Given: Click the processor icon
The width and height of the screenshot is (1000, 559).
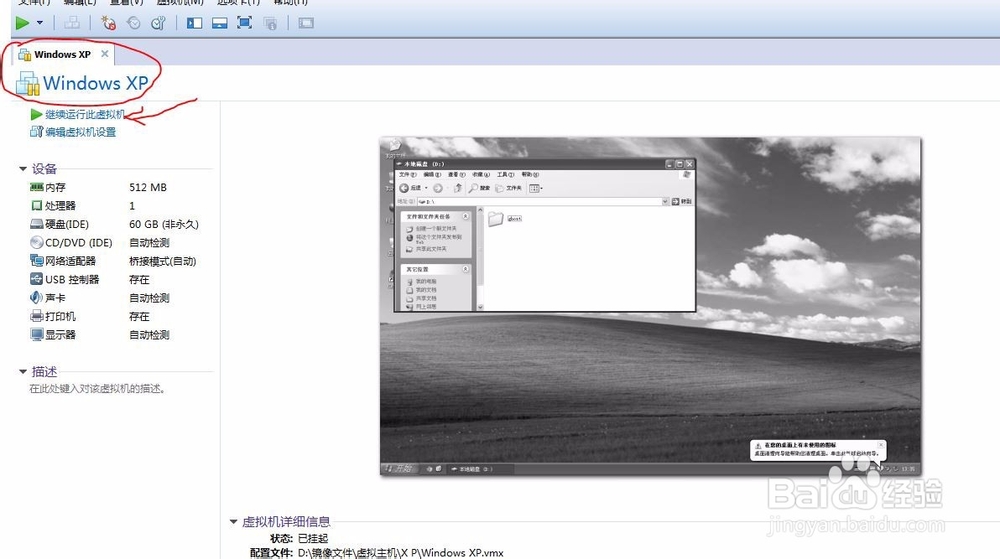Looking at the screenshot, I should 36,206.
